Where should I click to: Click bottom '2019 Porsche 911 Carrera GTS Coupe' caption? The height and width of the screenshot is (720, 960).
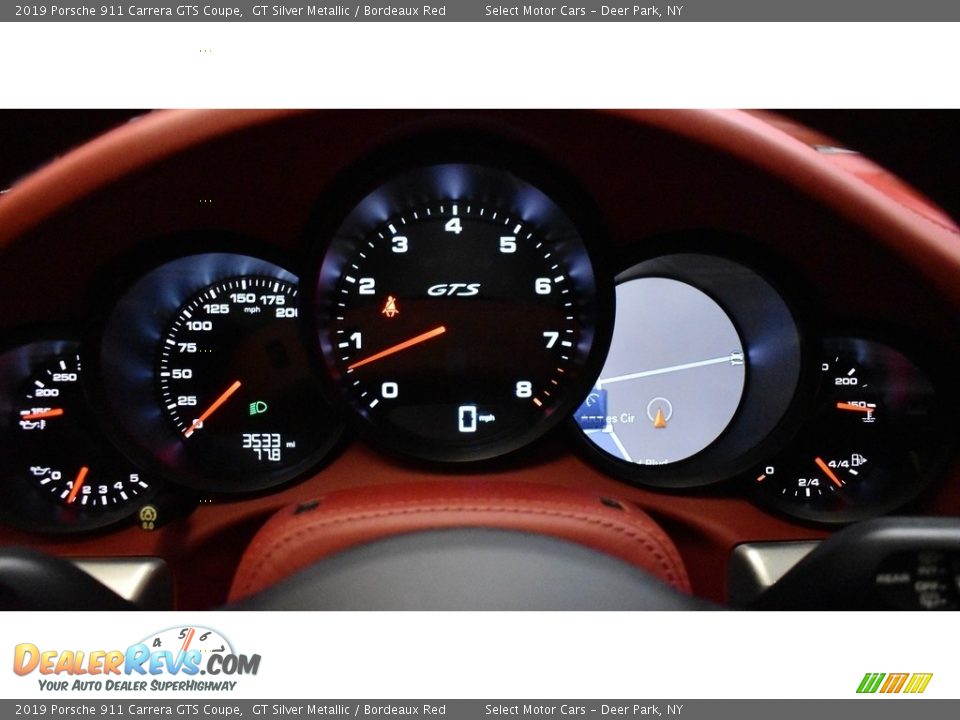[129, 710]
